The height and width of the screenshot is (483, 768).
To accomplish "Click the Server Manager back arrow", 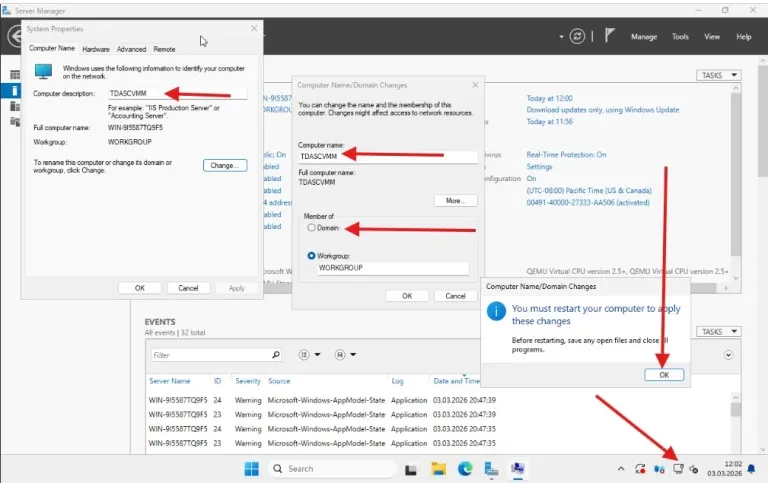I will coord(15,36).
